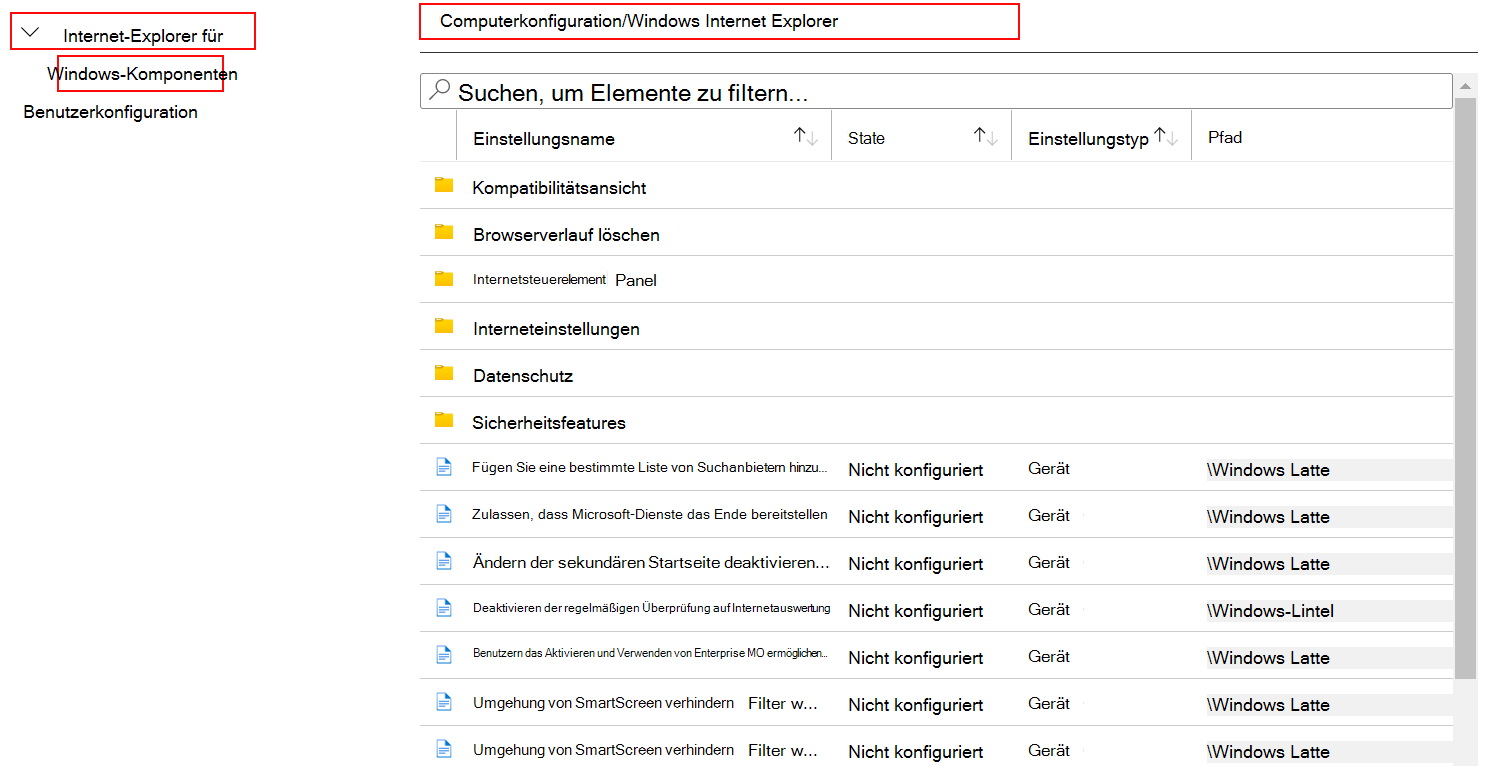Click document icon for Enterprise MO setting
1485x766 pixels.
pyautogui.click(x=444, y=655)
